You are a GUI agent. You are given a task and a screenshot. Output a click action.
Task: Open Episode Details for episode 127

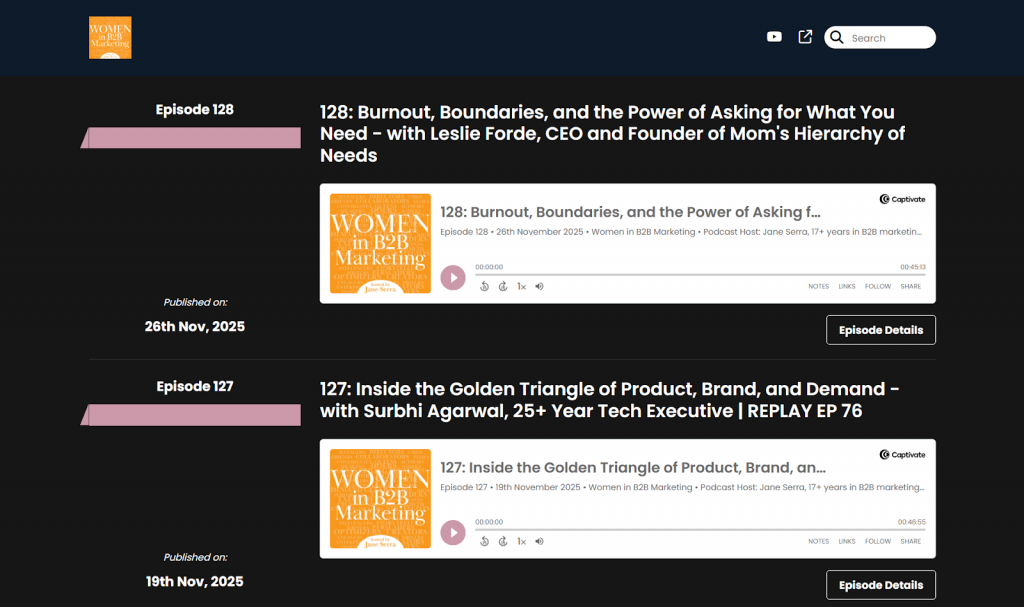[880, 585]
